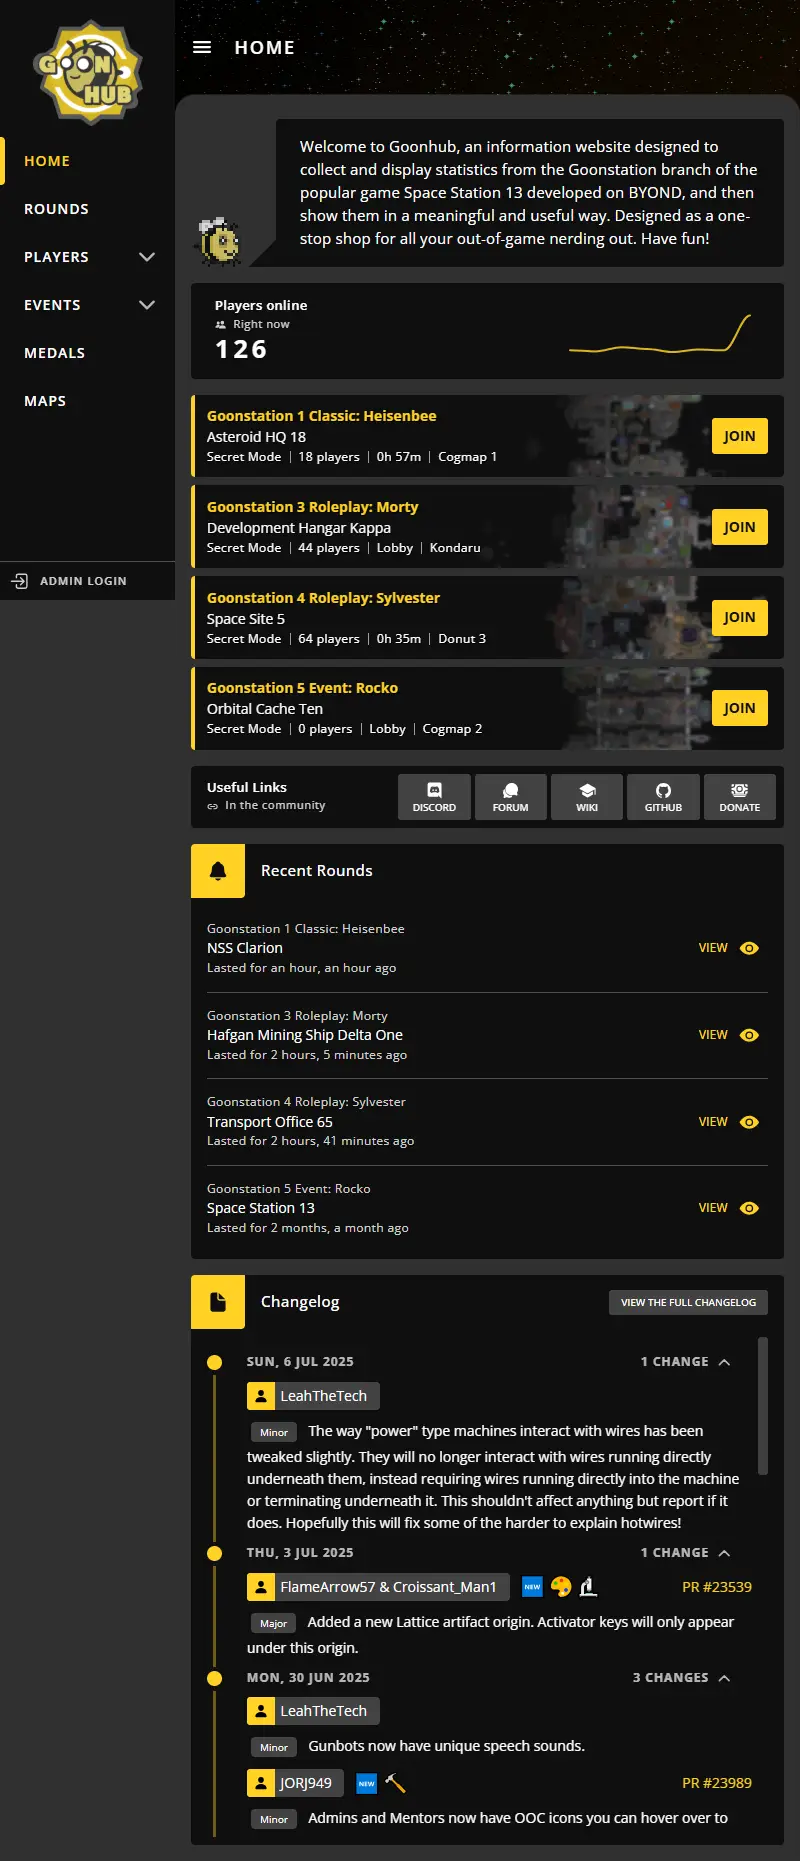Click the NEW tag icon beside FlameArrow57

point(532,1587)
